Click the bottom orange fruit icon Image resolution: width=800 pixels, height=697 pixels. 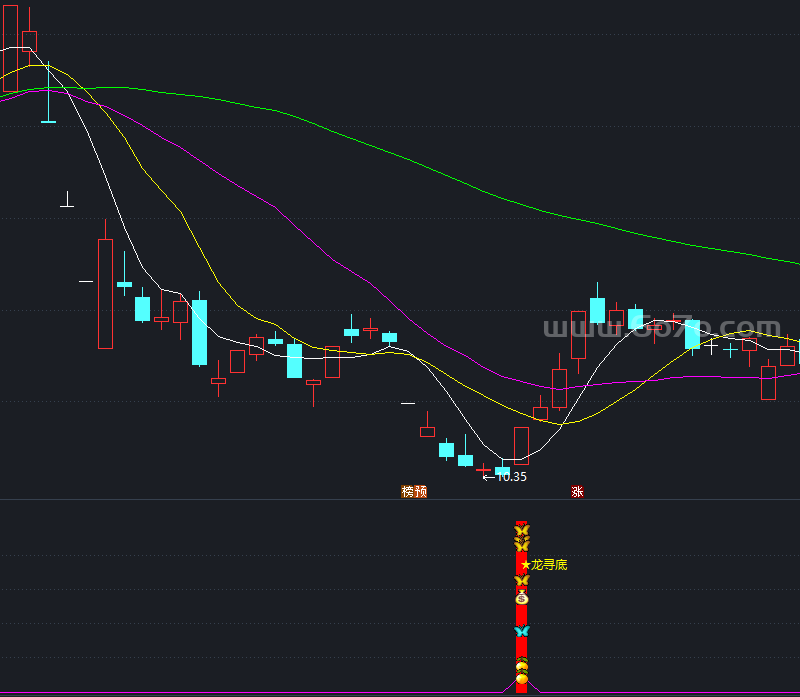521,680
